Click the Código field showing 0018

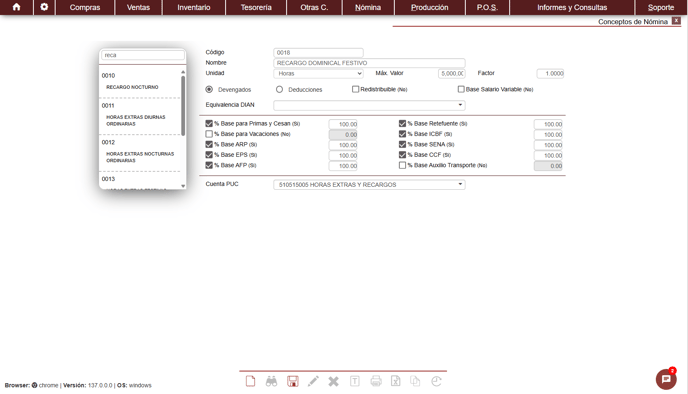pos(318,52)
